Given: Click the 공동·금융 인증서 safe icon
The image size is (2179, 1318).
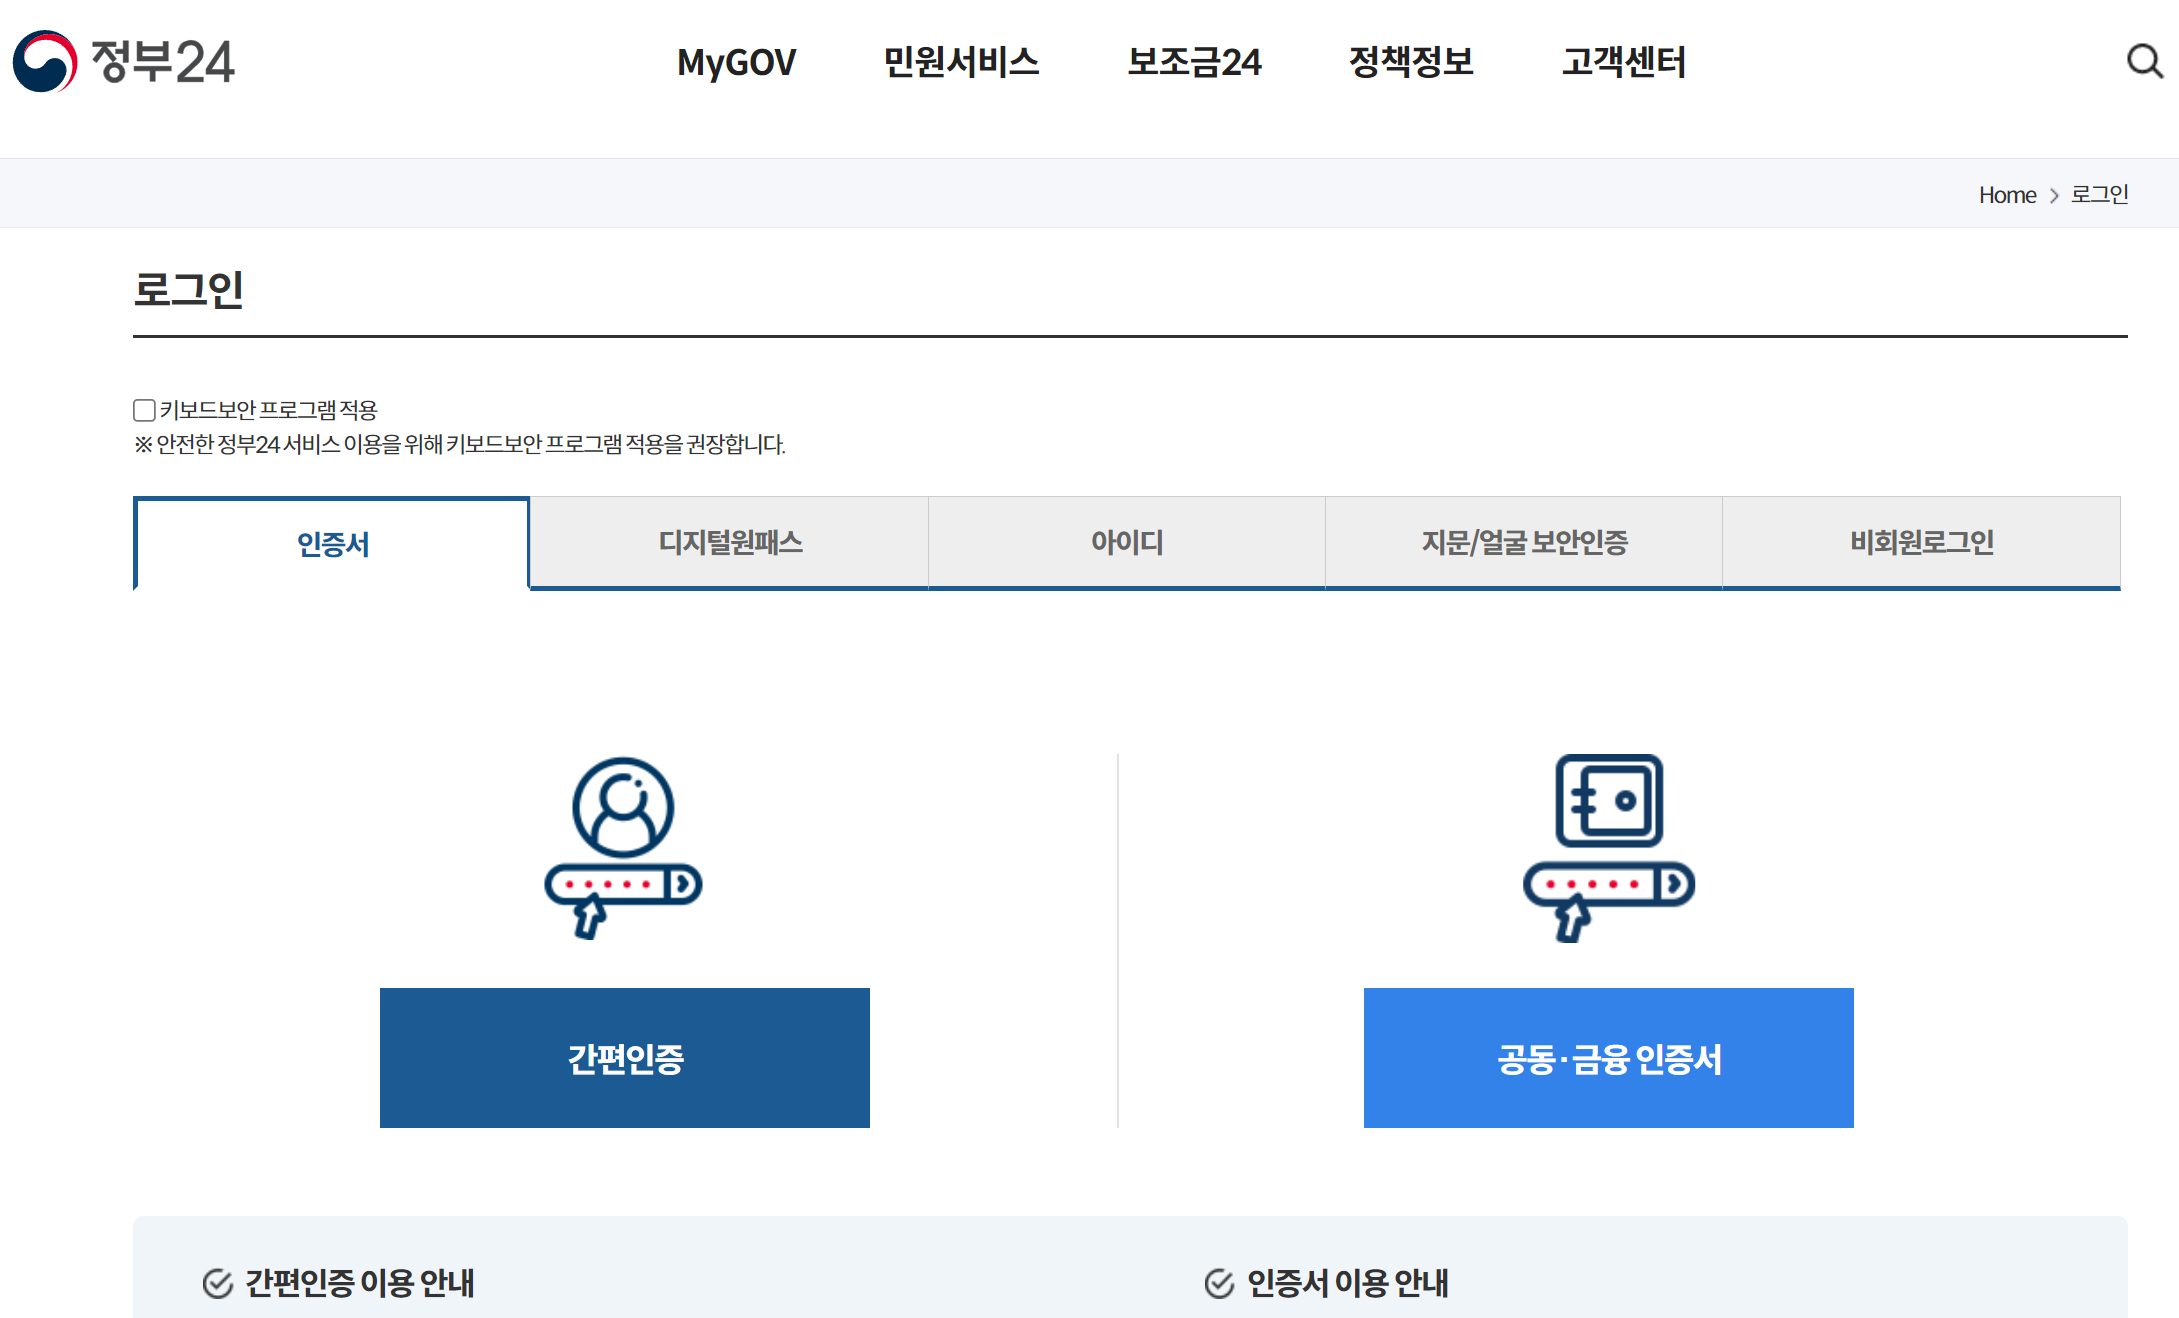Looking at the screenshot, I should pos(1608,847).
